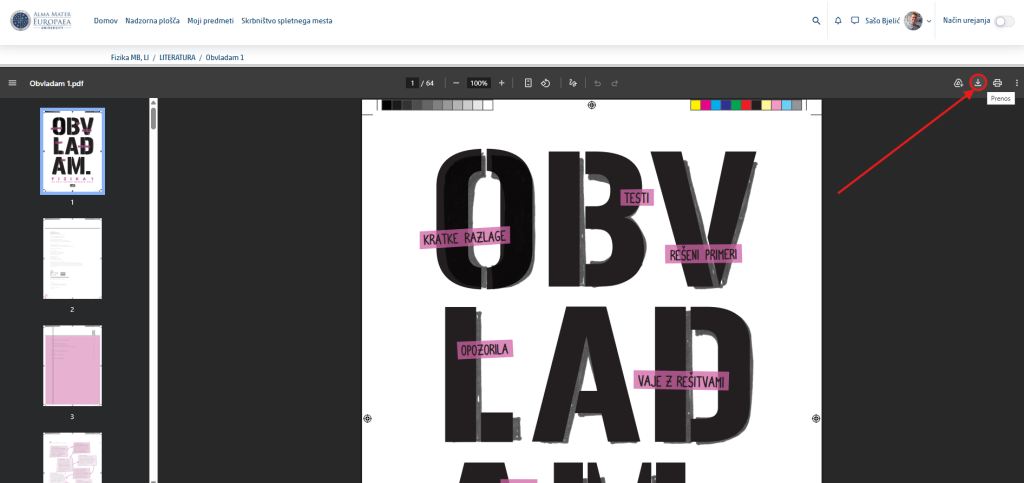The width and height of the screenshot is (1024, 483).
Task: Click the Alma Mater Europaea logo
Action: point(40,20)
